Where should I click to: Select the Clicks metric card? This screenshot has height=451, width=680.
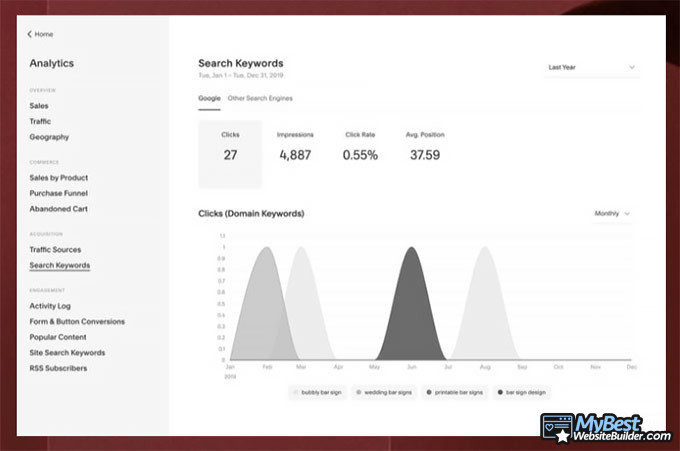click(x=230, y=153)
